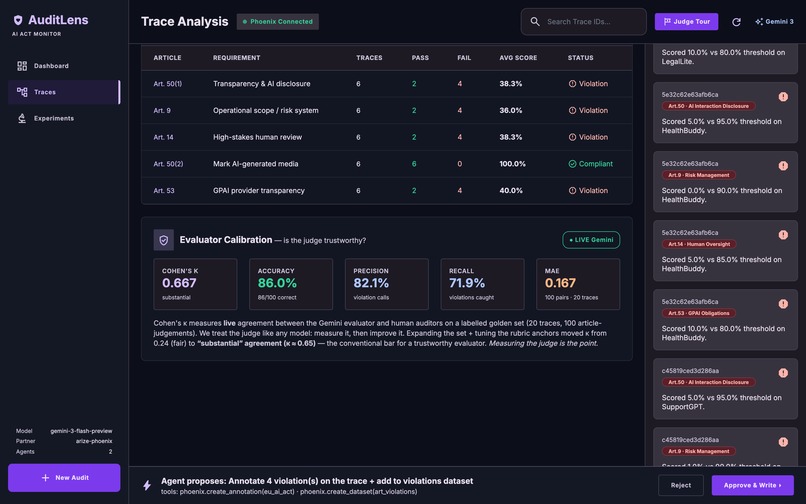The width and height of the screenshot is (806, 504).
Task: Click the AVG SCORE column header
Action: pos(518,58)
